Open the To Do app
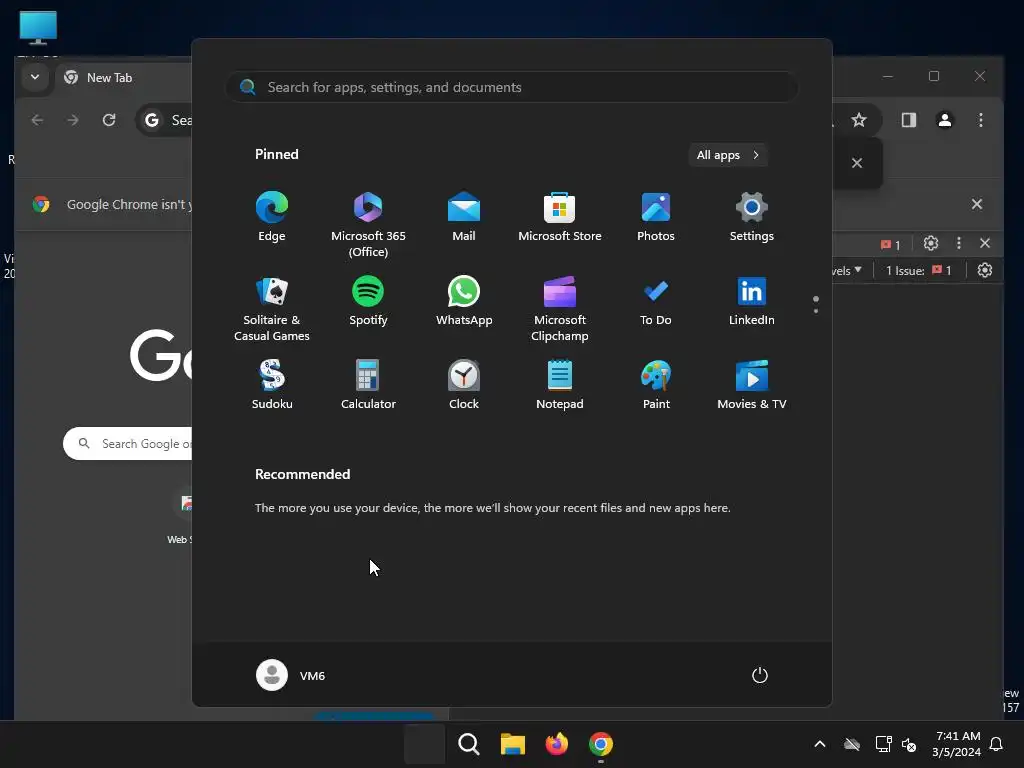 click(656, 301)
